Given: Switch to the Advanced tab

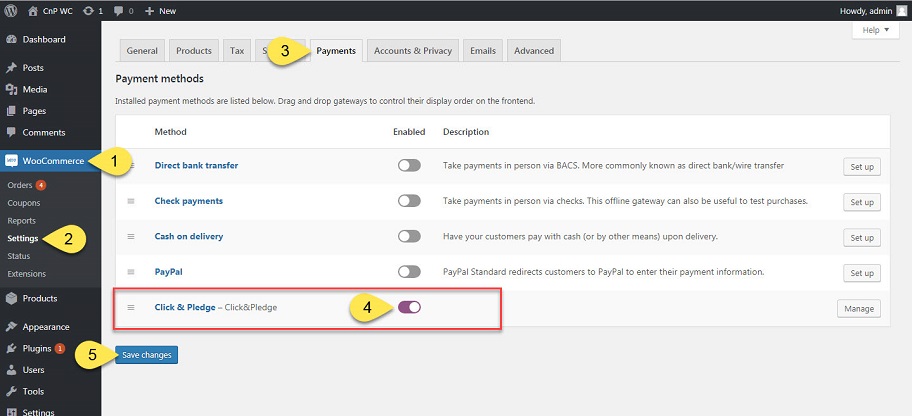Looking at the screenshot, I should coord(534,51).
